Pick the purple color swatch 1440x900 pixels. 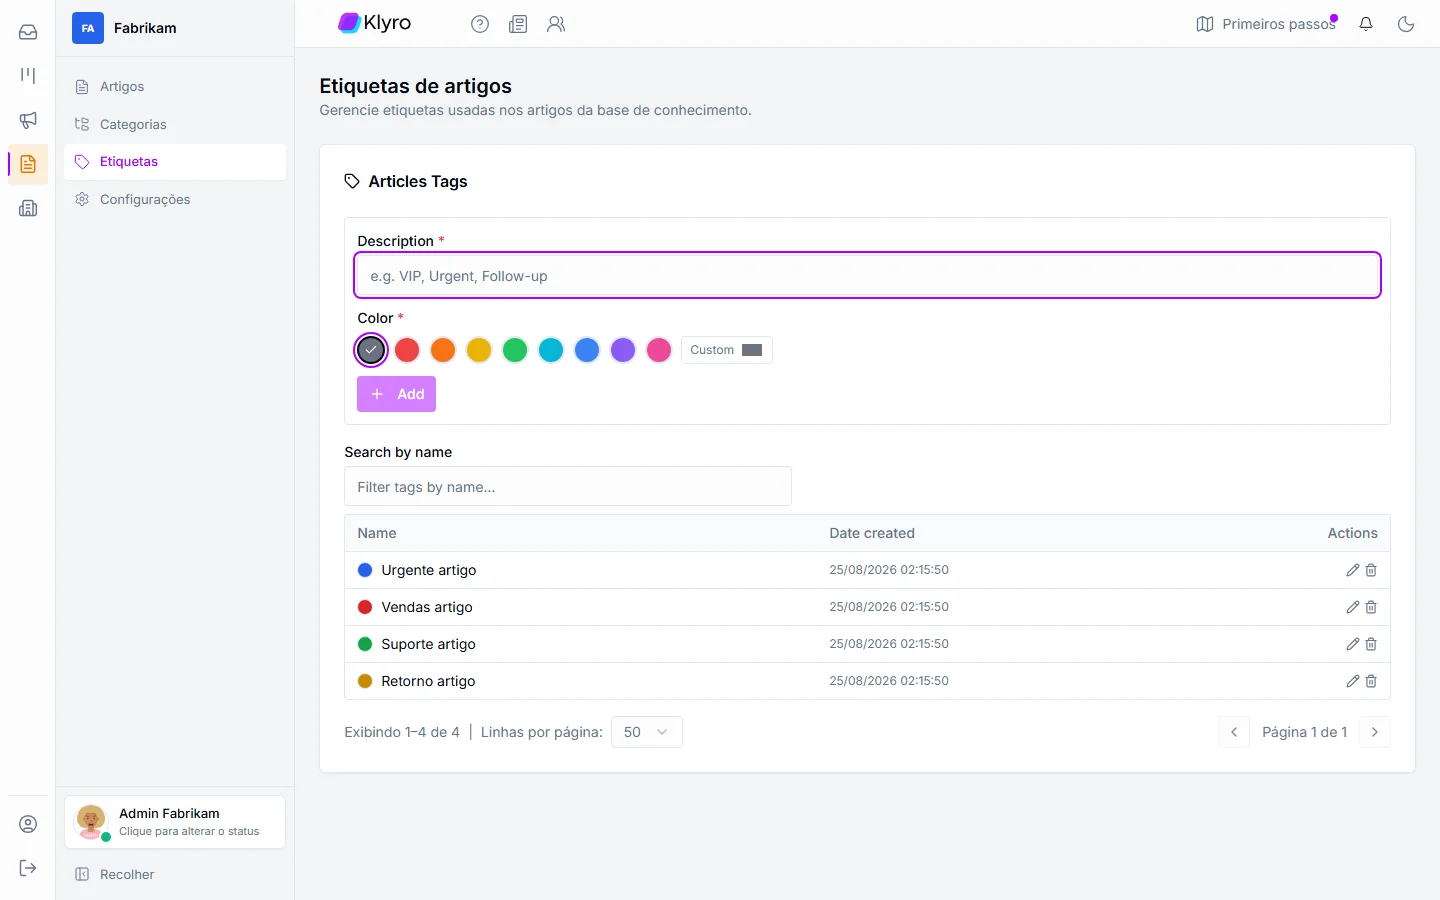(x=623, y=350)
